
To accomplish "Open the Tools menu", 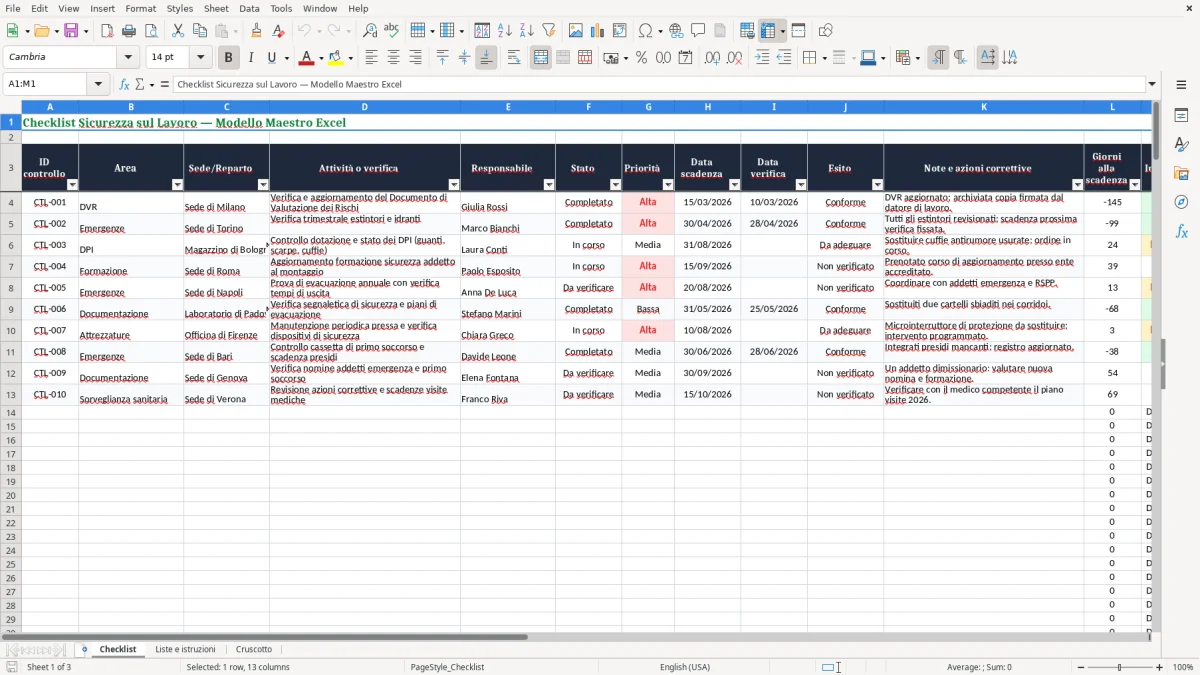I will (x=281, y=8).
